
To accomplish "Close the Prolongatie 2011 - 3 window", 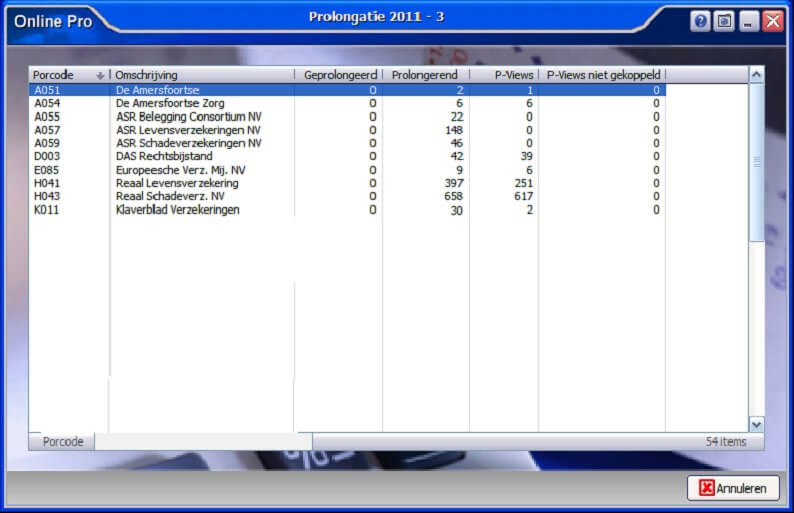I will (x=773, y=21).
